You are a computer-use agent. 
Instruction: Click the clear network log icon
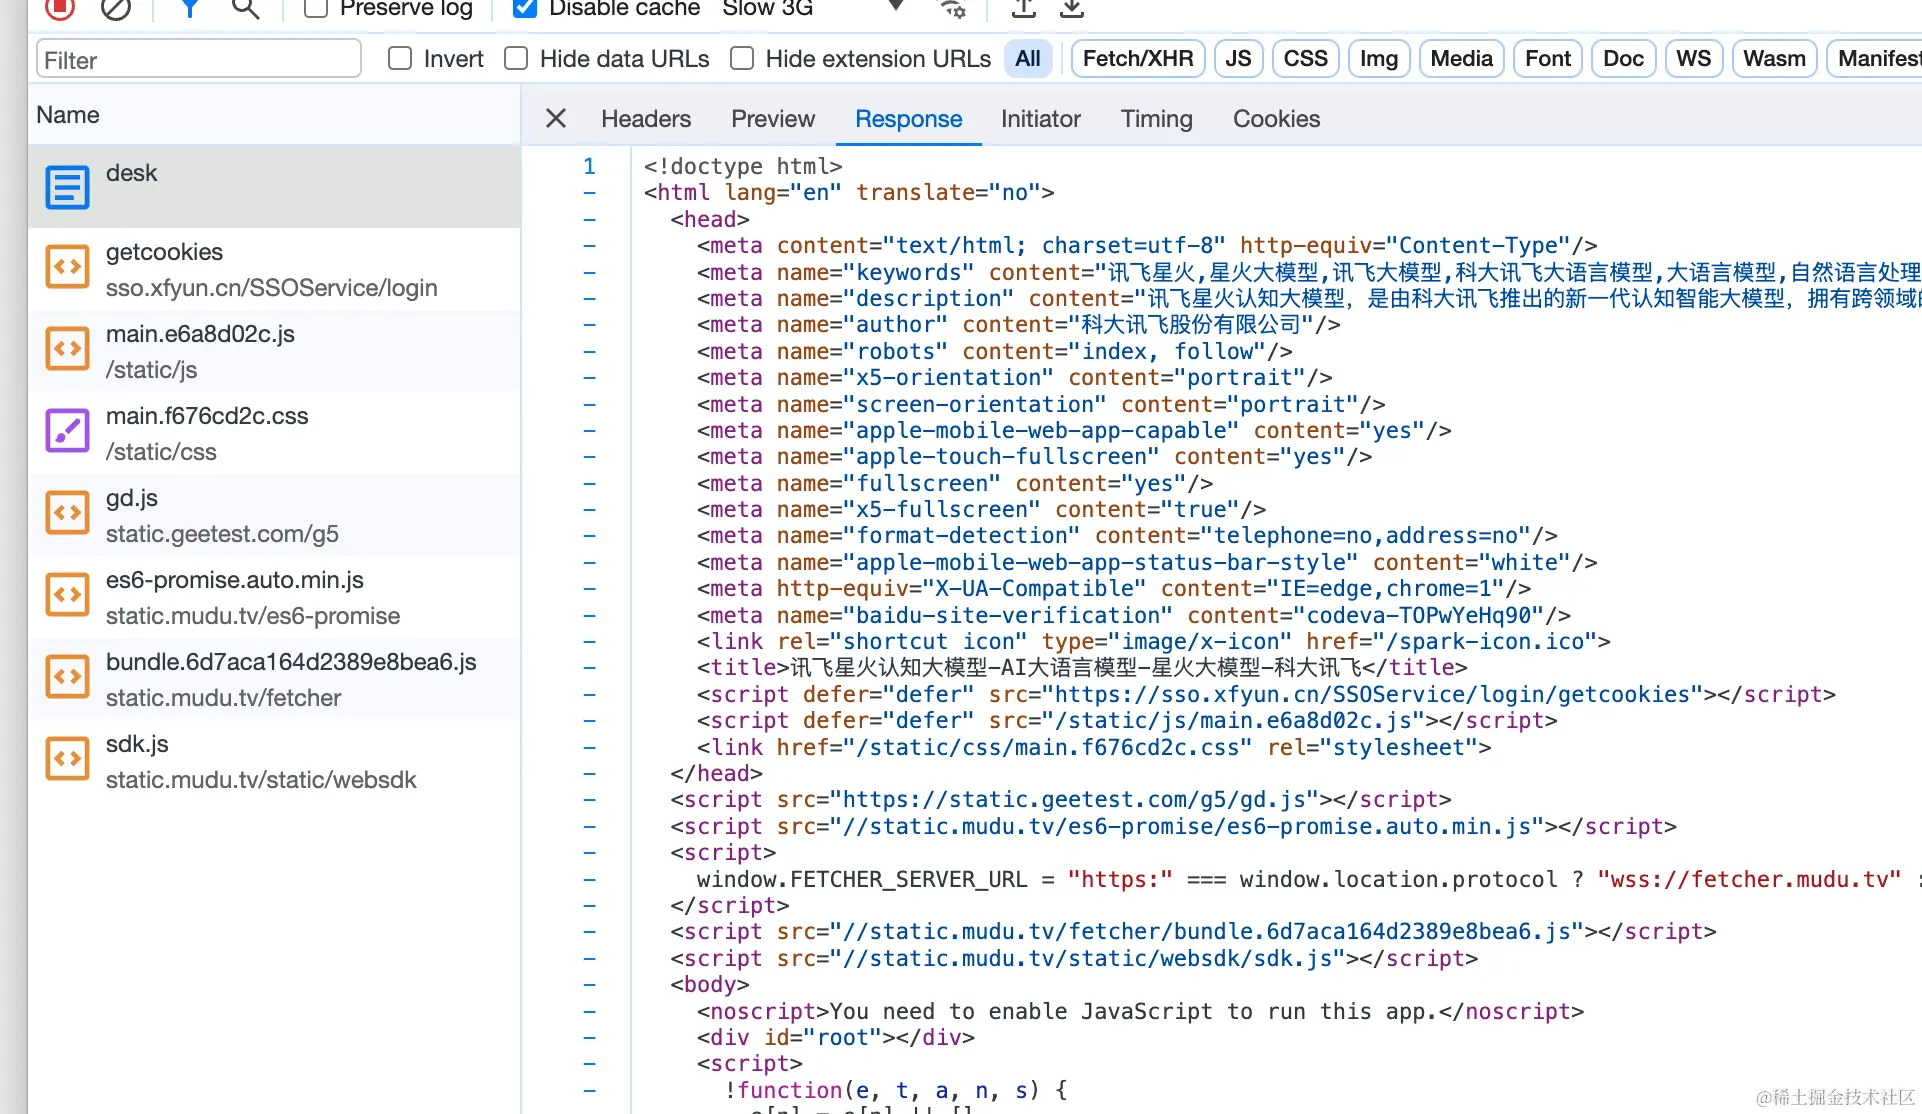pos(116,8)
